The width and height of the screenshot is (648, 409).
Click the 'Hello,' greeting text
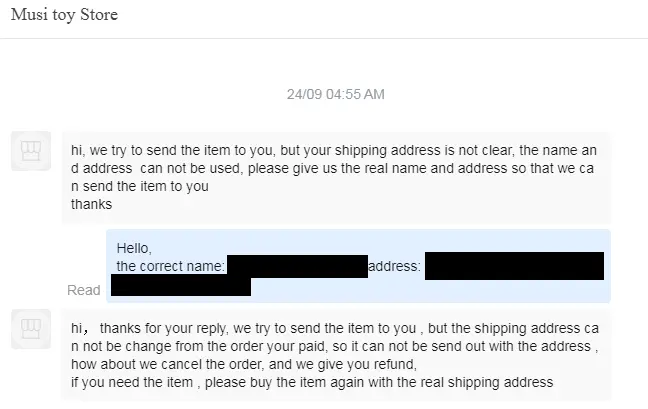pyautogui.click(x=134, y=248)
